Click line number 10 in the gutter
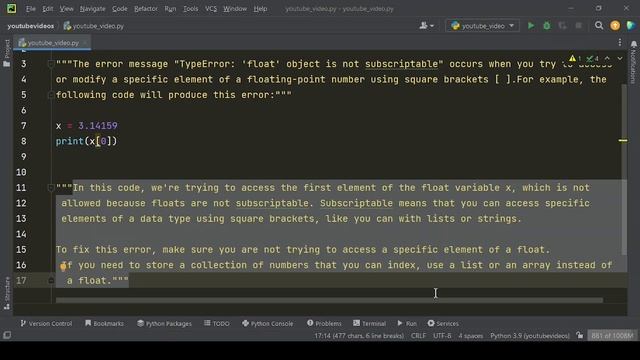 pos(21,172)
